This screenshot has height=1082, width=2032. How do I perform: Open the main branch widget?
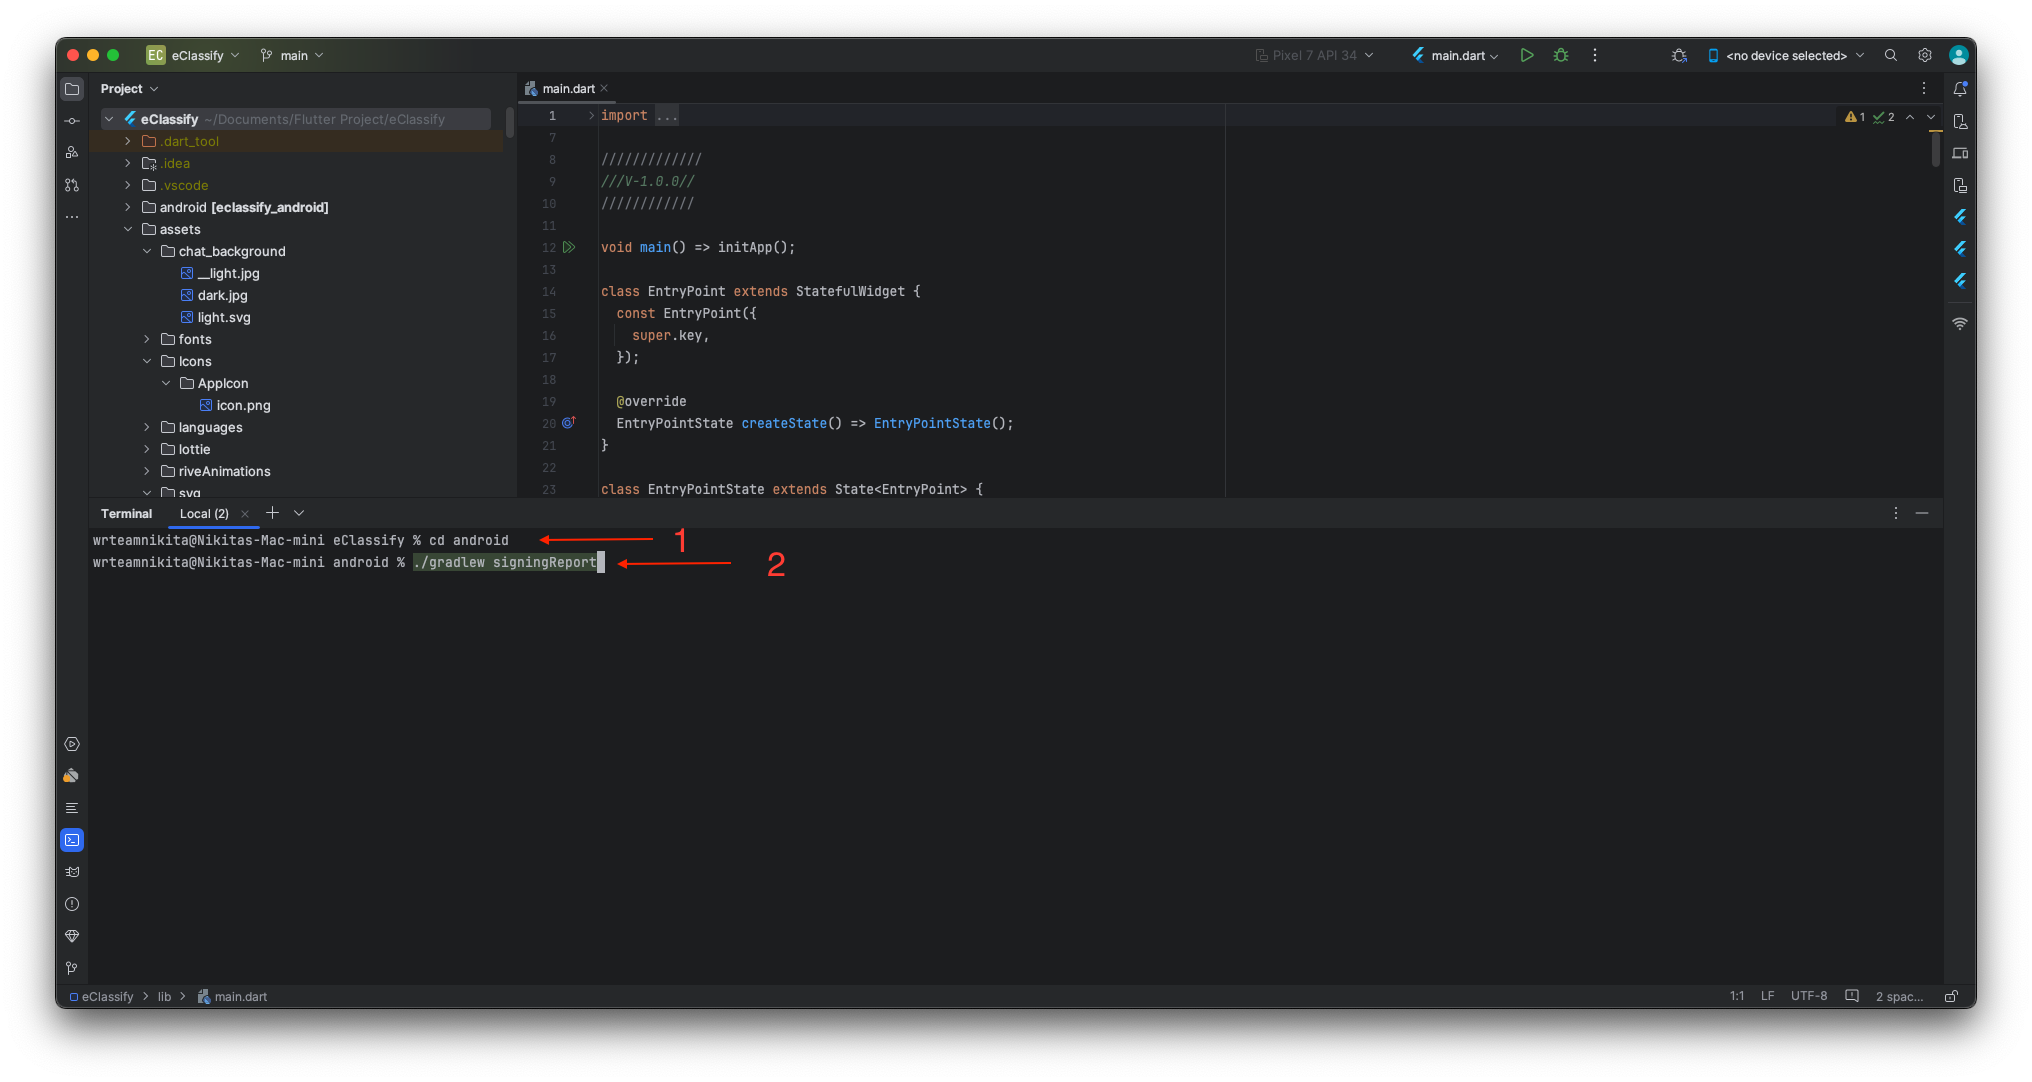(x=293, y=55)
